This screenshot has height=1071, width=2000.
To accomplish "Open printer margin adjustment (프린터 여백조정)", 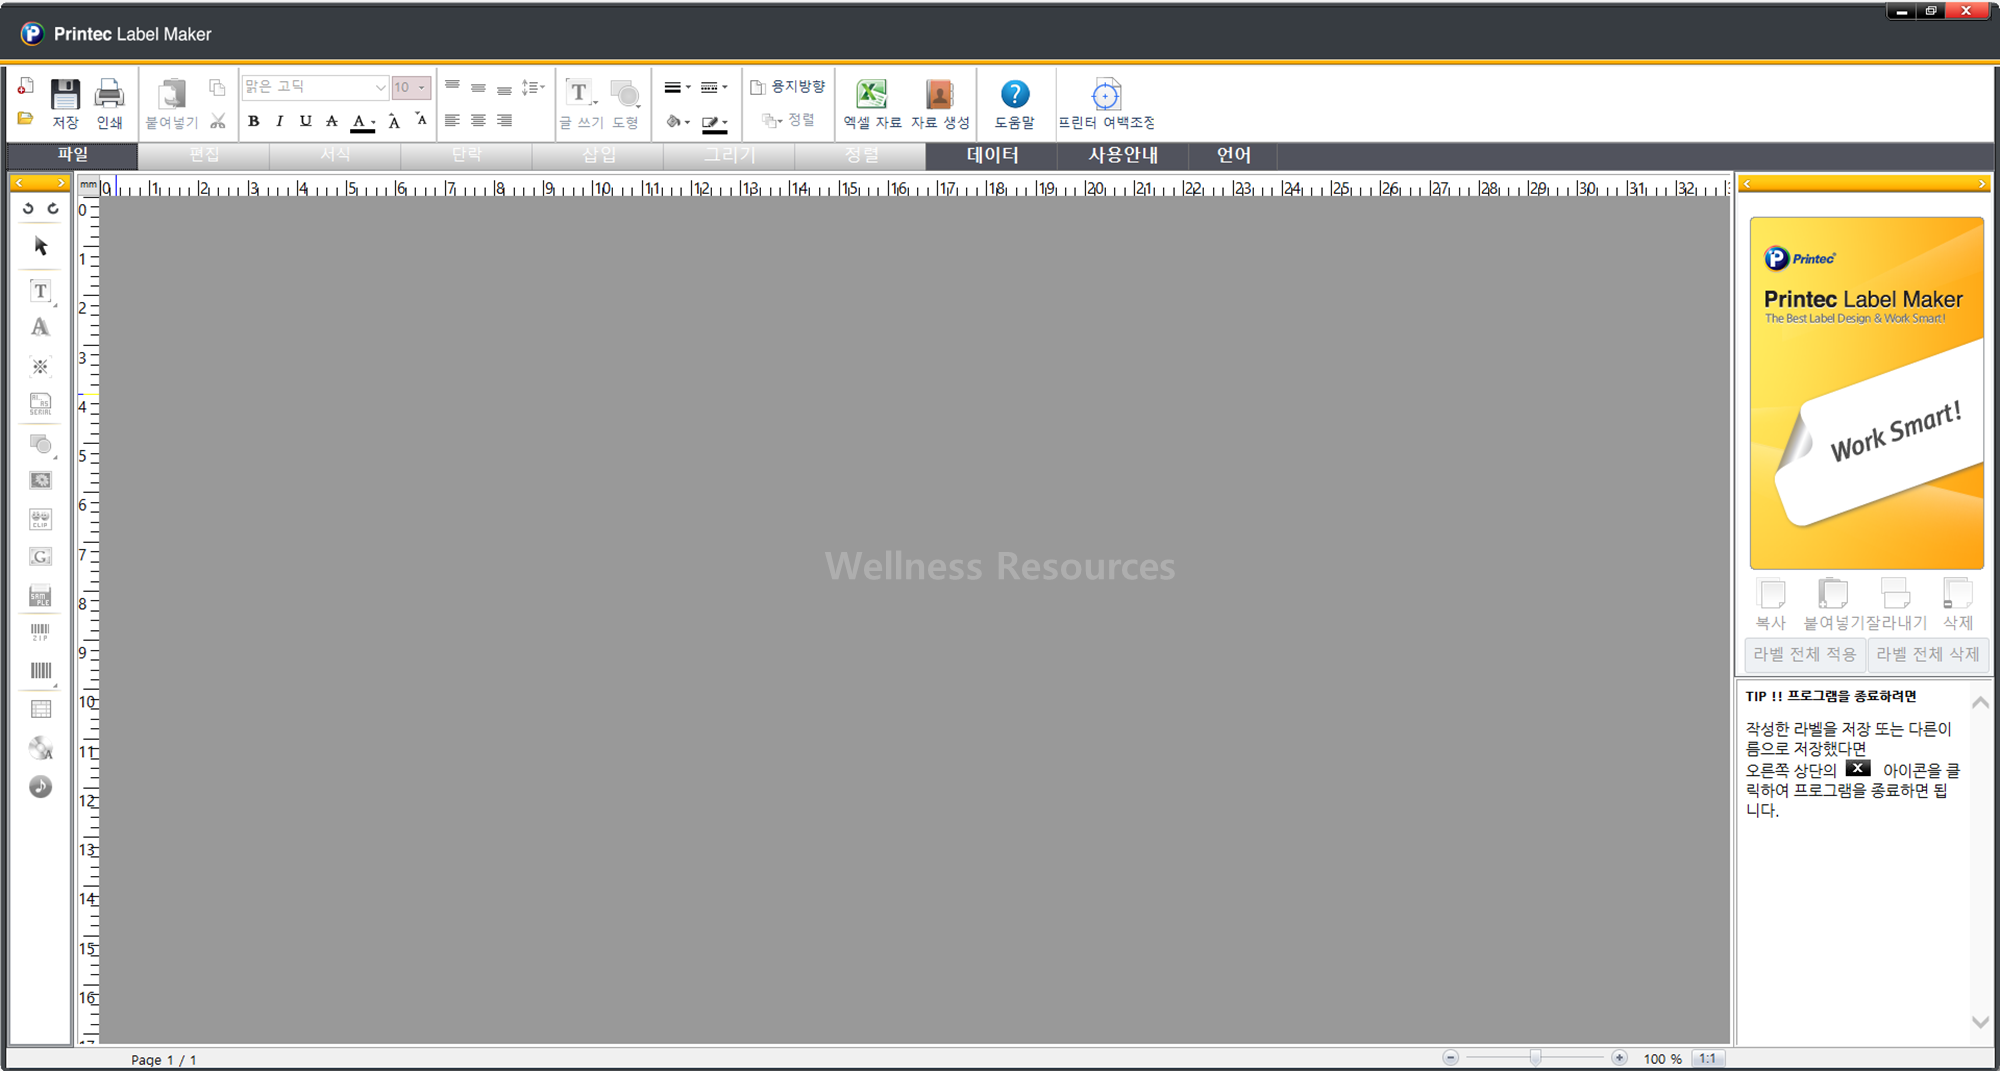I will click(x=1106, y=95).
